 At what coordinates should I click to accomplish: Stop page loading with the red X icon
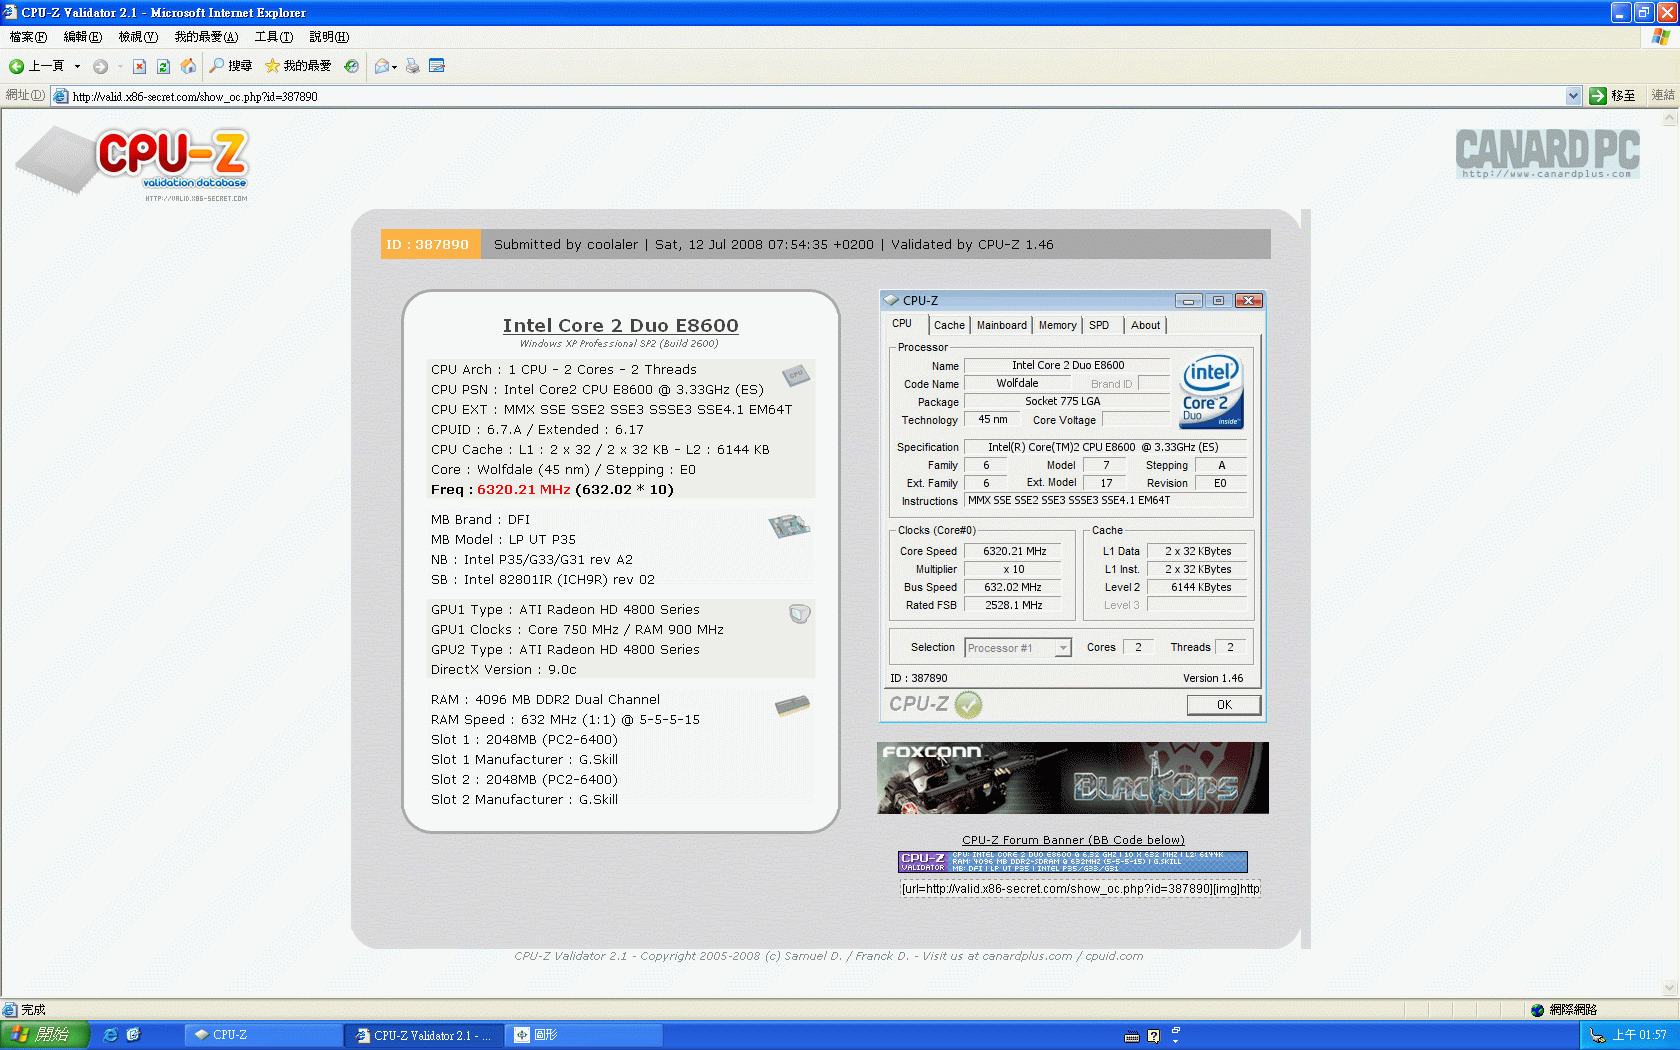(139, 66)
